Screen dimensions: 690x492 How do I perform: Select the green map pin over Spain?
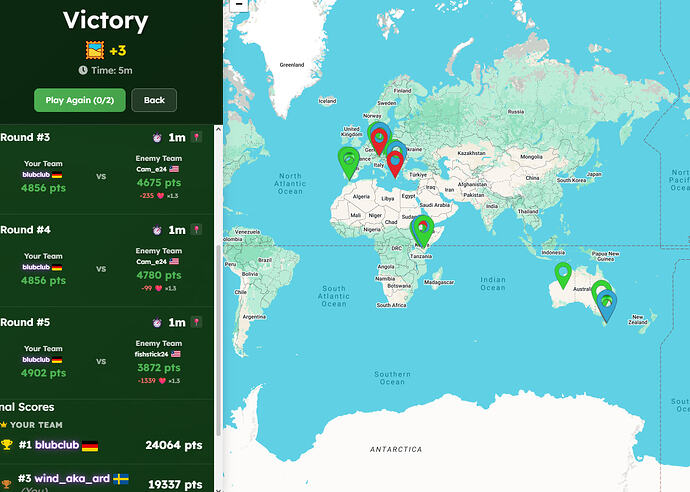(349, 162)
